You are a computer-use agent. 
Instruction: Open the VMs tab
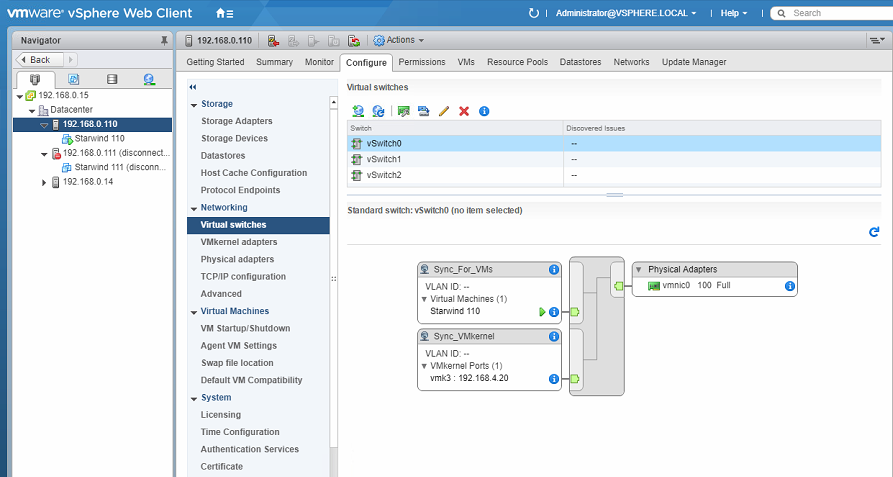coord(466,62)
